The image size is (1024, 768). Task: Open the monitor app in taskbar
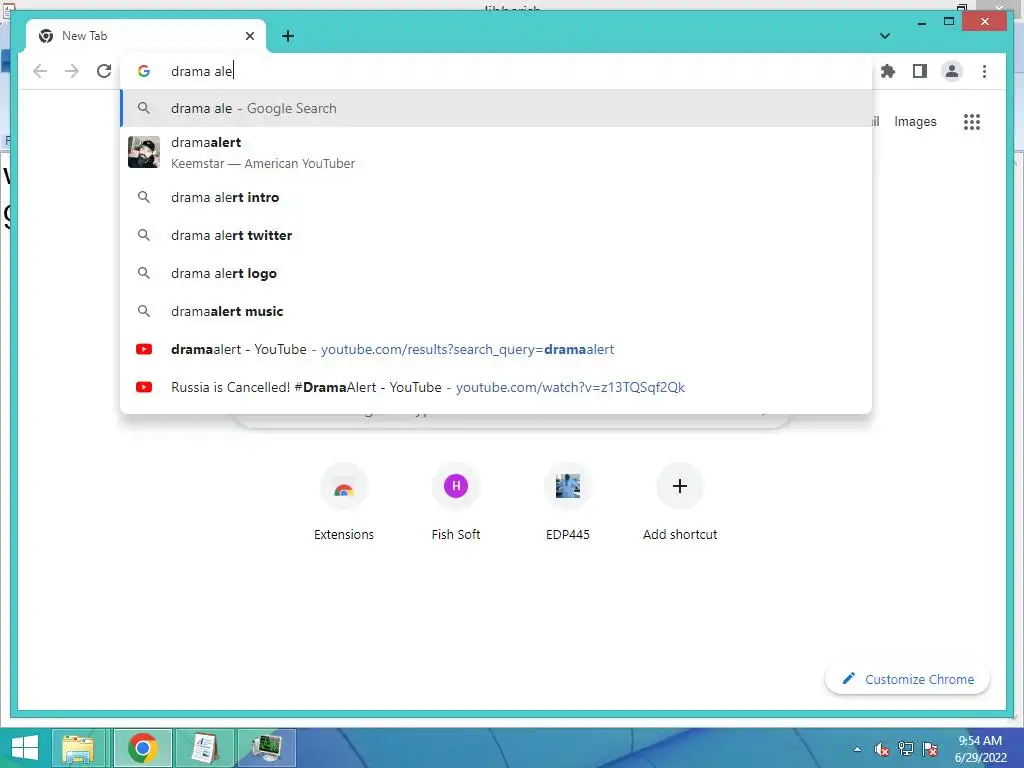point(266,748)
